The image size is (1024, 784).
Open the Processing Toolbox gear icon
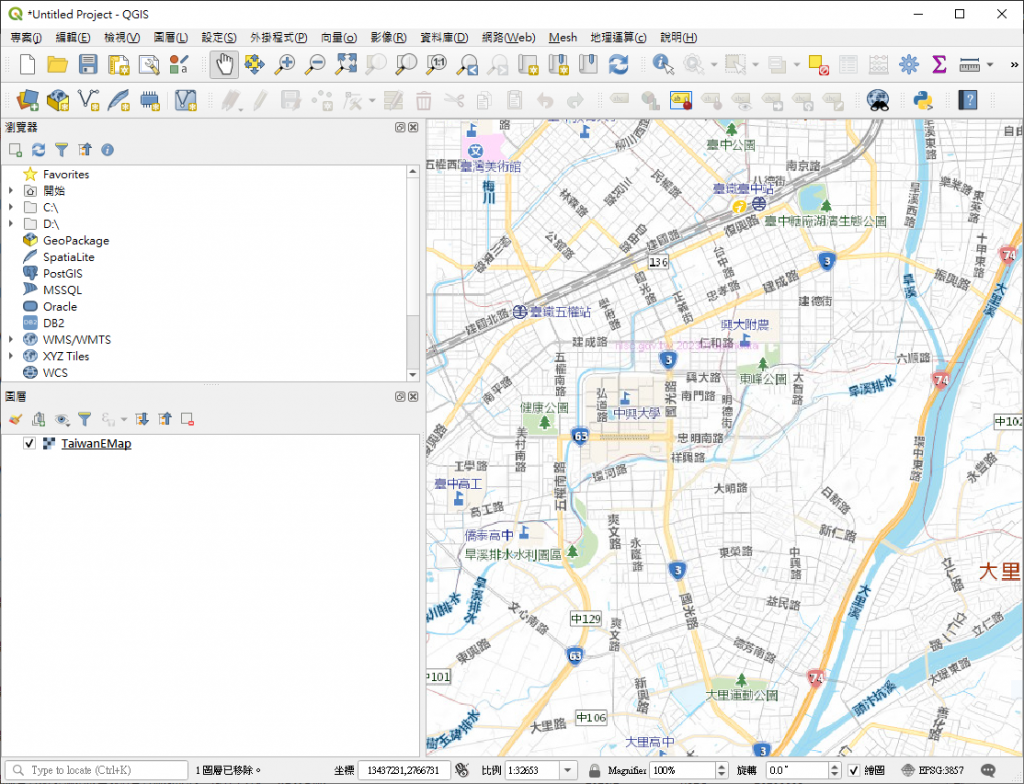coord(908,64)
